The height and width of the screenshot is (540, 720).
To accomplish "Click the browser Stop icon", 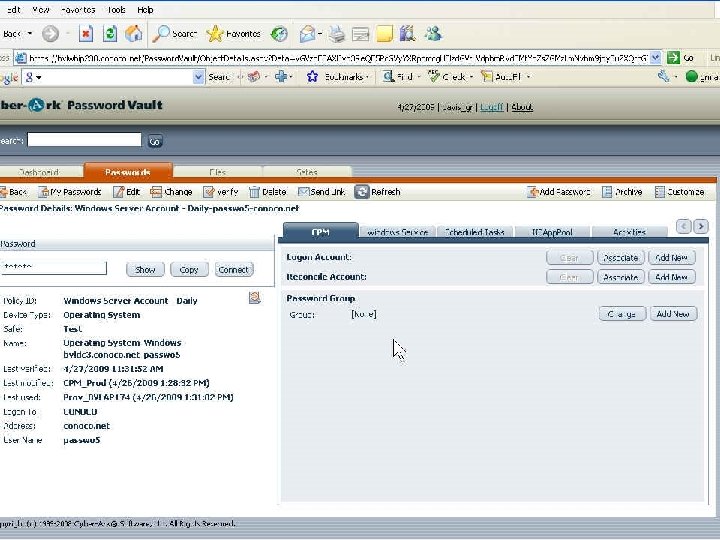I will pos(86,34).
